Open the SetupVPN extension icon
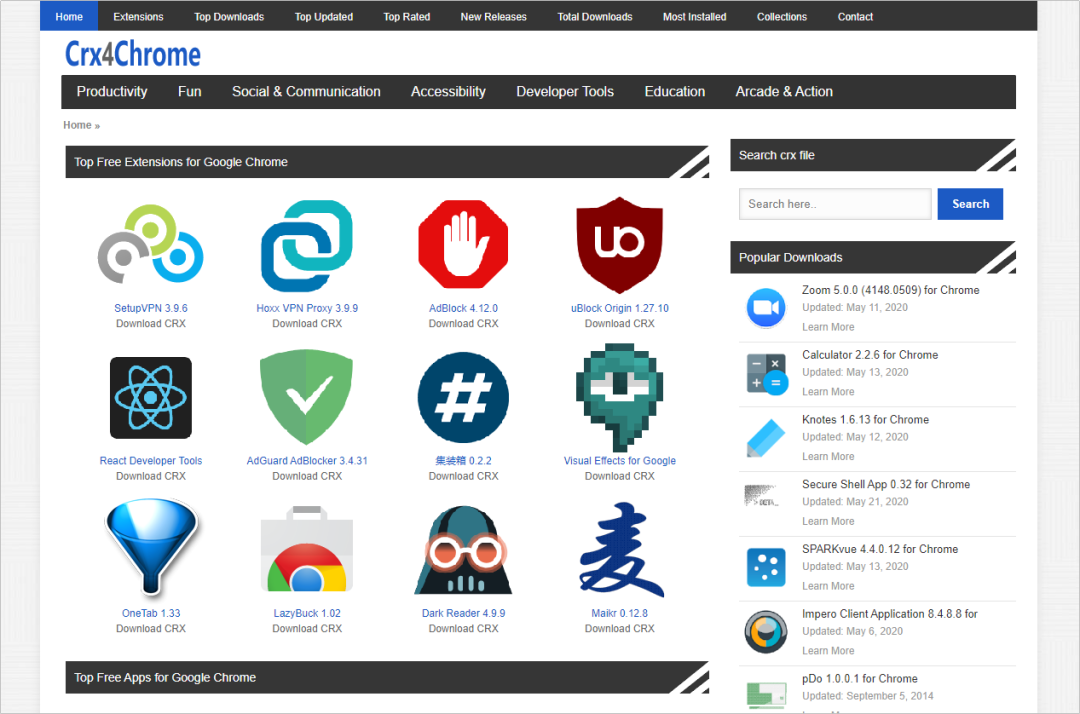The image size is (1080, 714). pyautogui.click(x=150, y=244)
